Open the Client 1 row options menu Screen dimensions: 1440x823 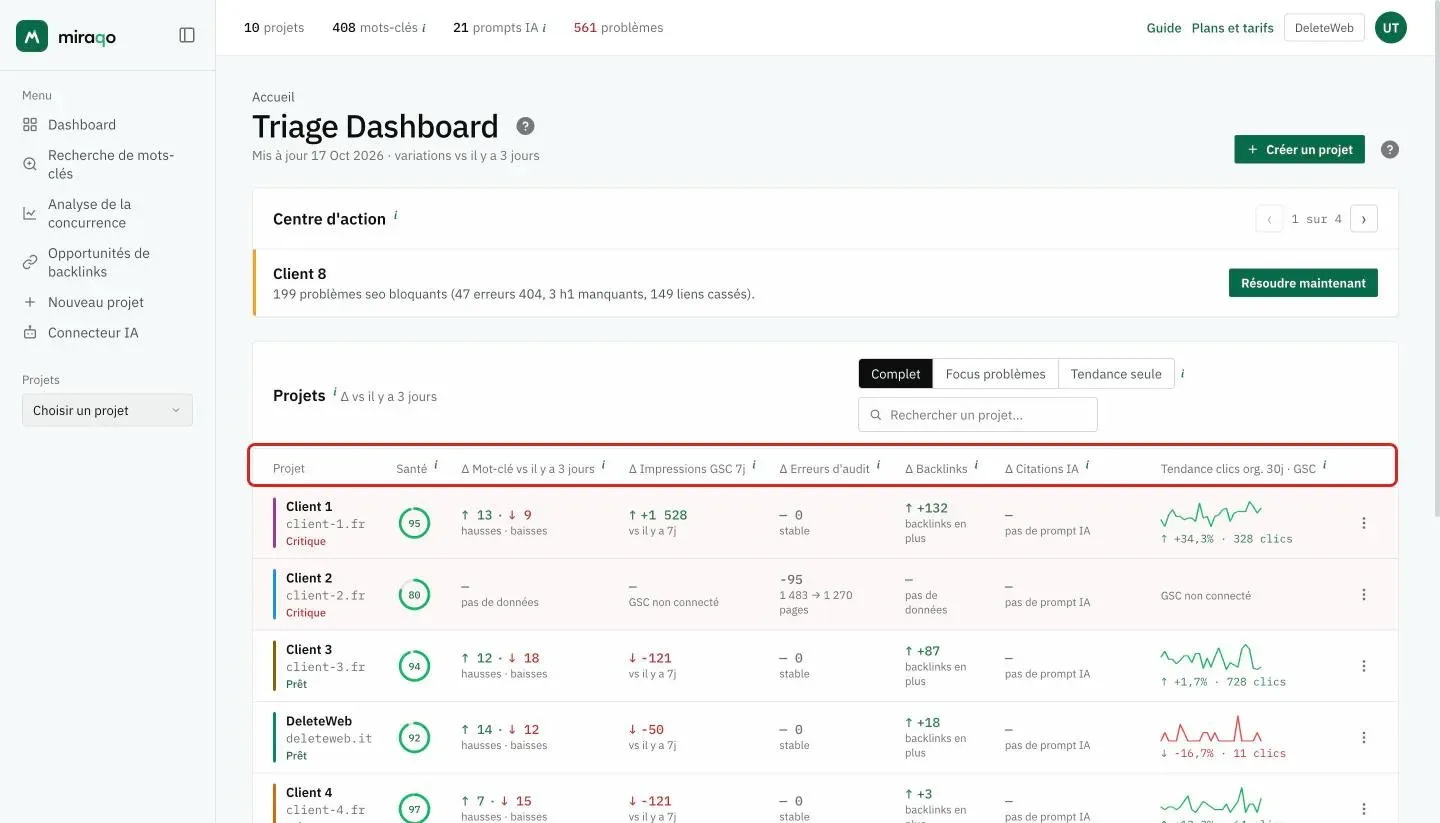coord(1364,523)
